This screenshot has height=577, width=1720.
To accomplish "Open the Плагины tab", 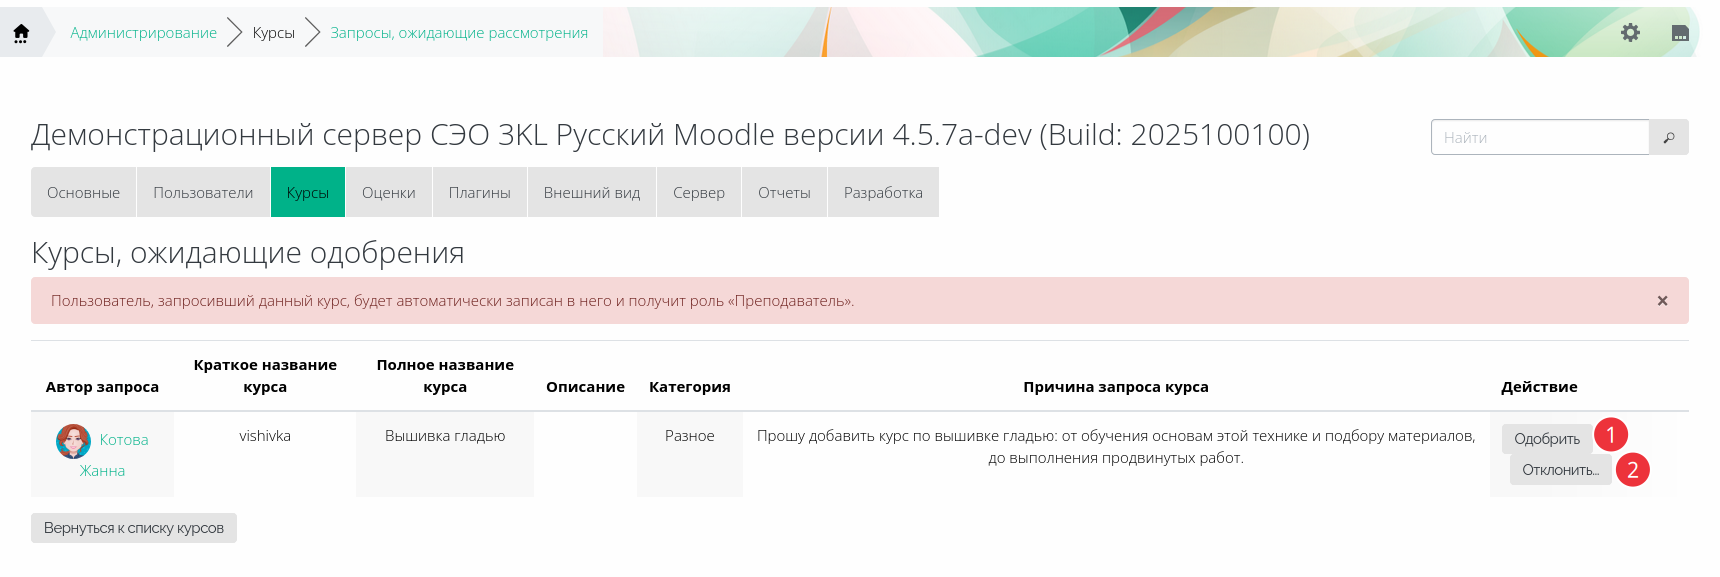I will [479, 193].
